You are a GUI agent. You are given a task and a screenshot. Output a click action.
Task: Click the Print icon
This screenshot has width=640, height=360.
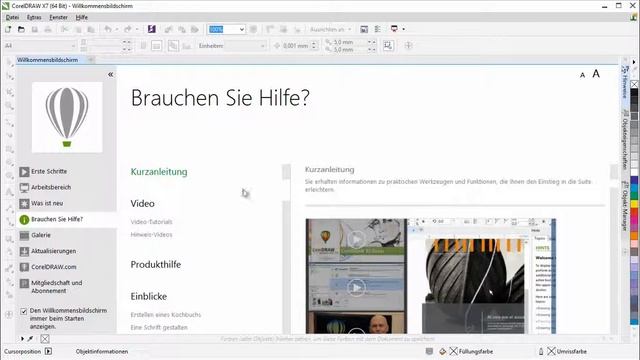click(x=48, y=29)
